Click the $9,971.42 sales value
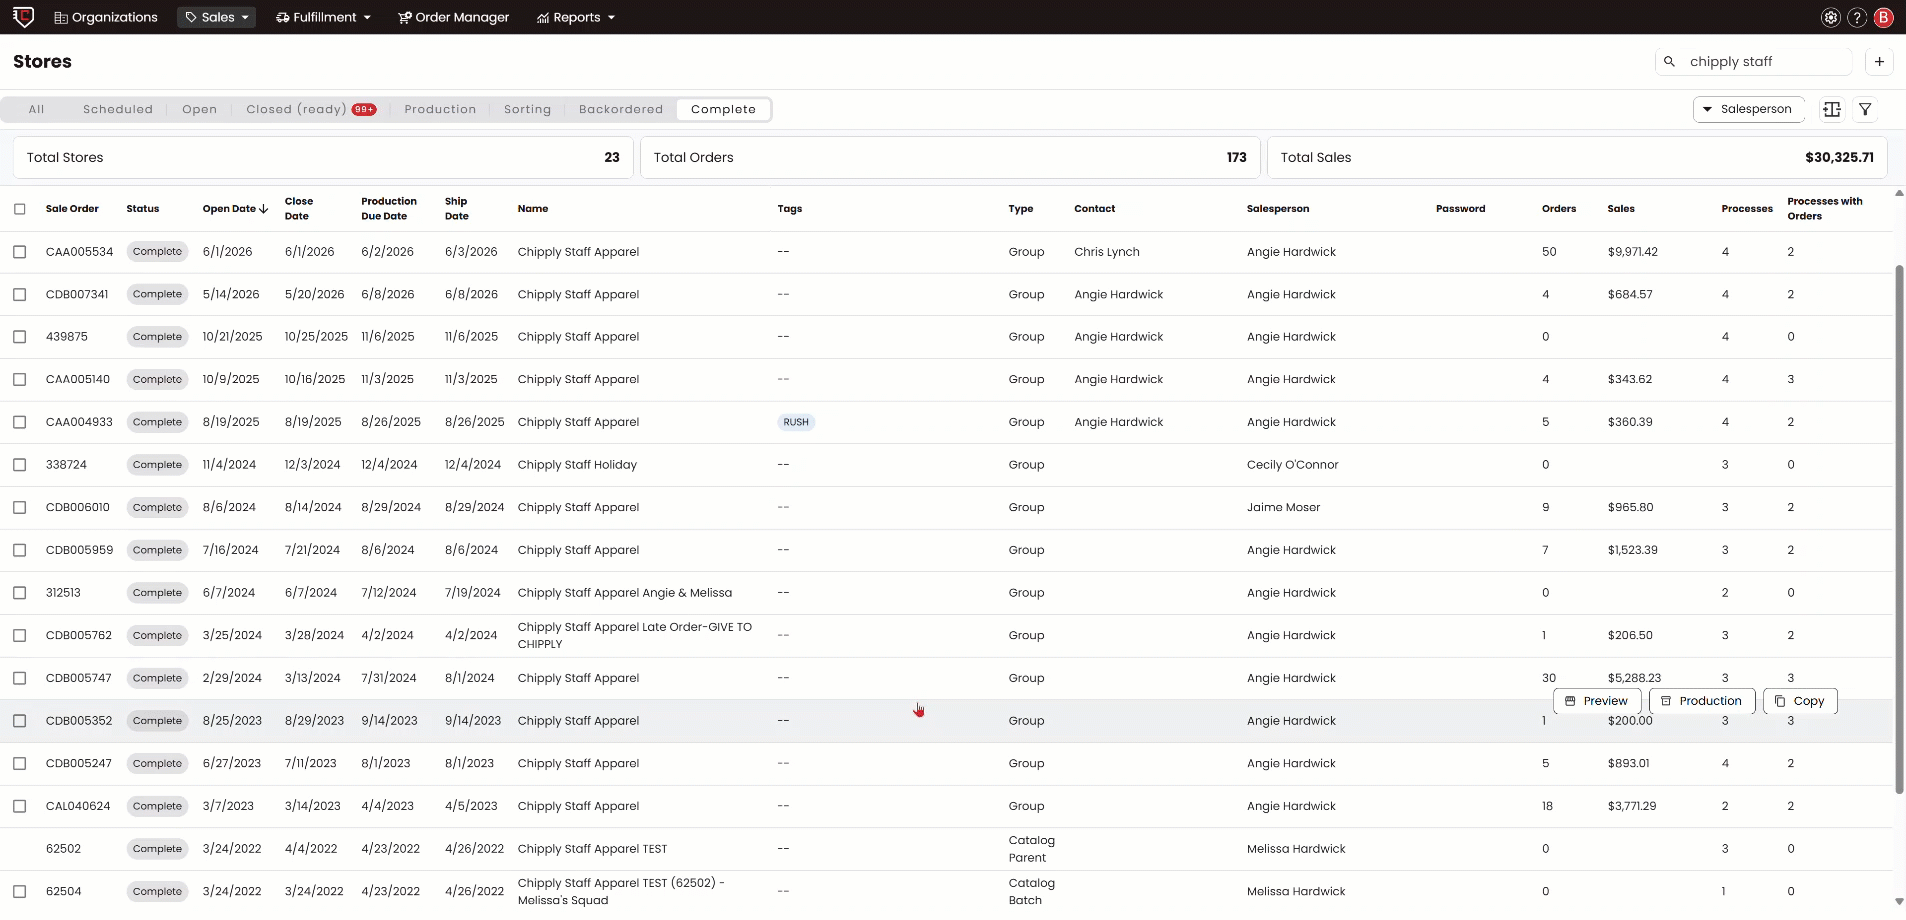The image size is (1906, 920). [1633, 252]
